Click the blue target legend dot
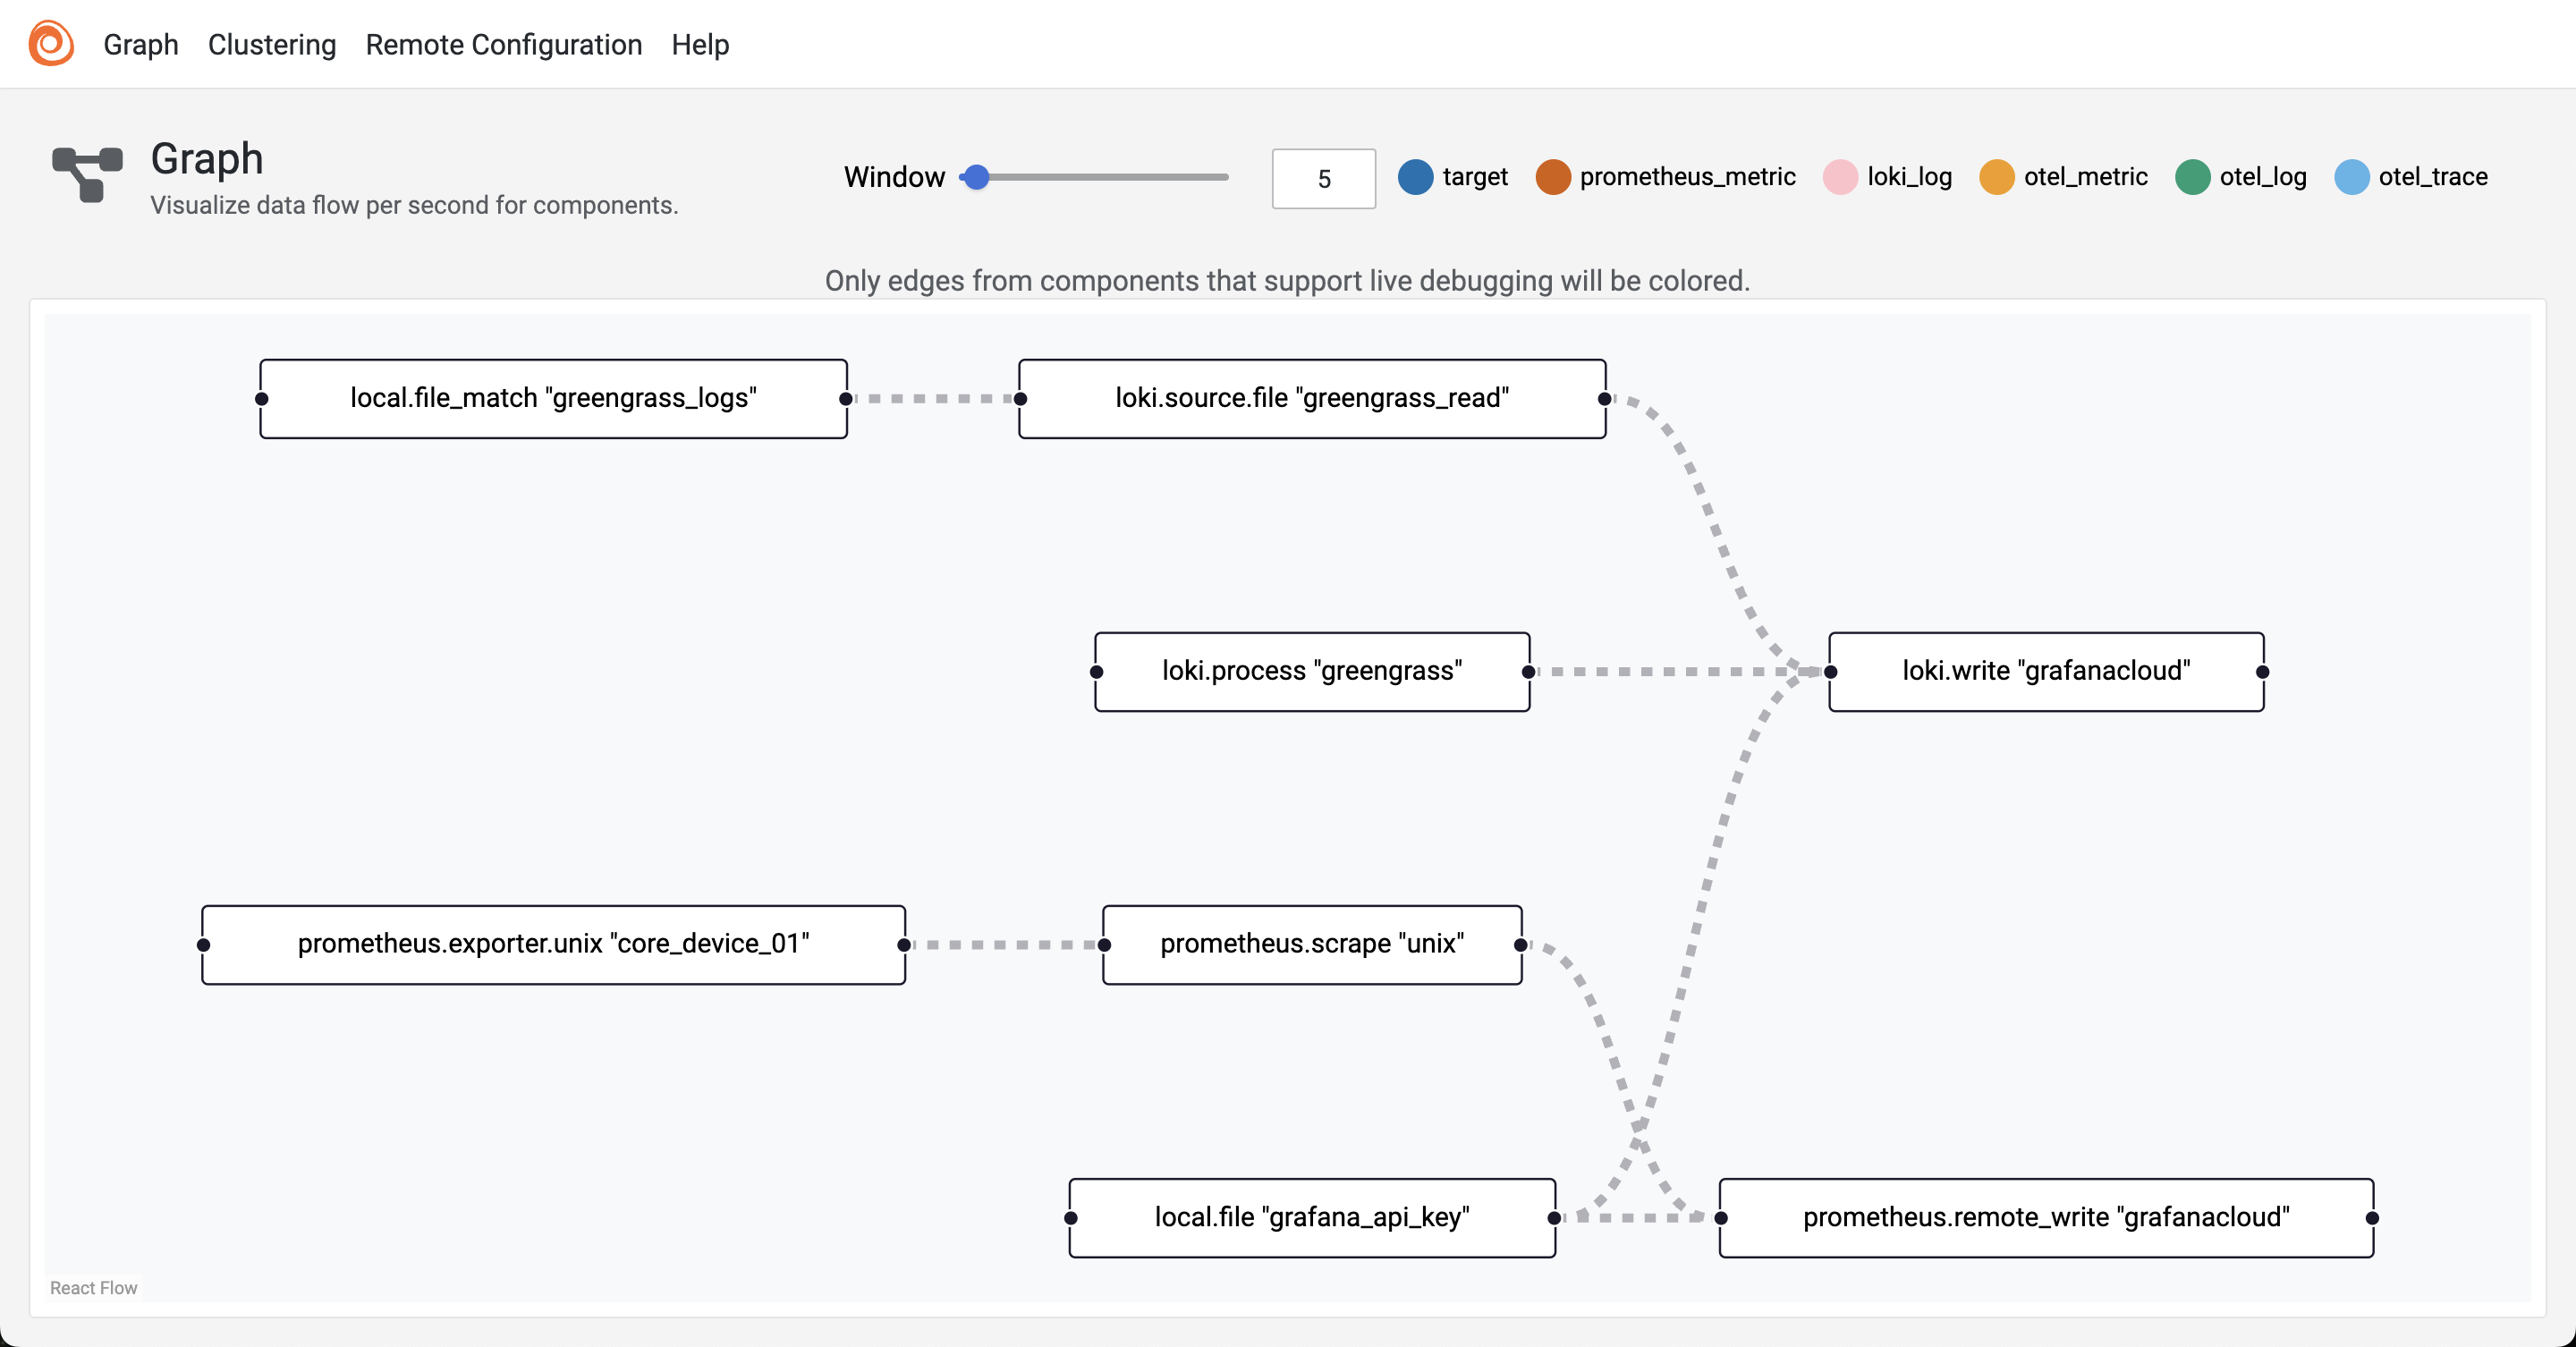The height and width of the screenshot is (1347, 2576). click(1415, 177)
